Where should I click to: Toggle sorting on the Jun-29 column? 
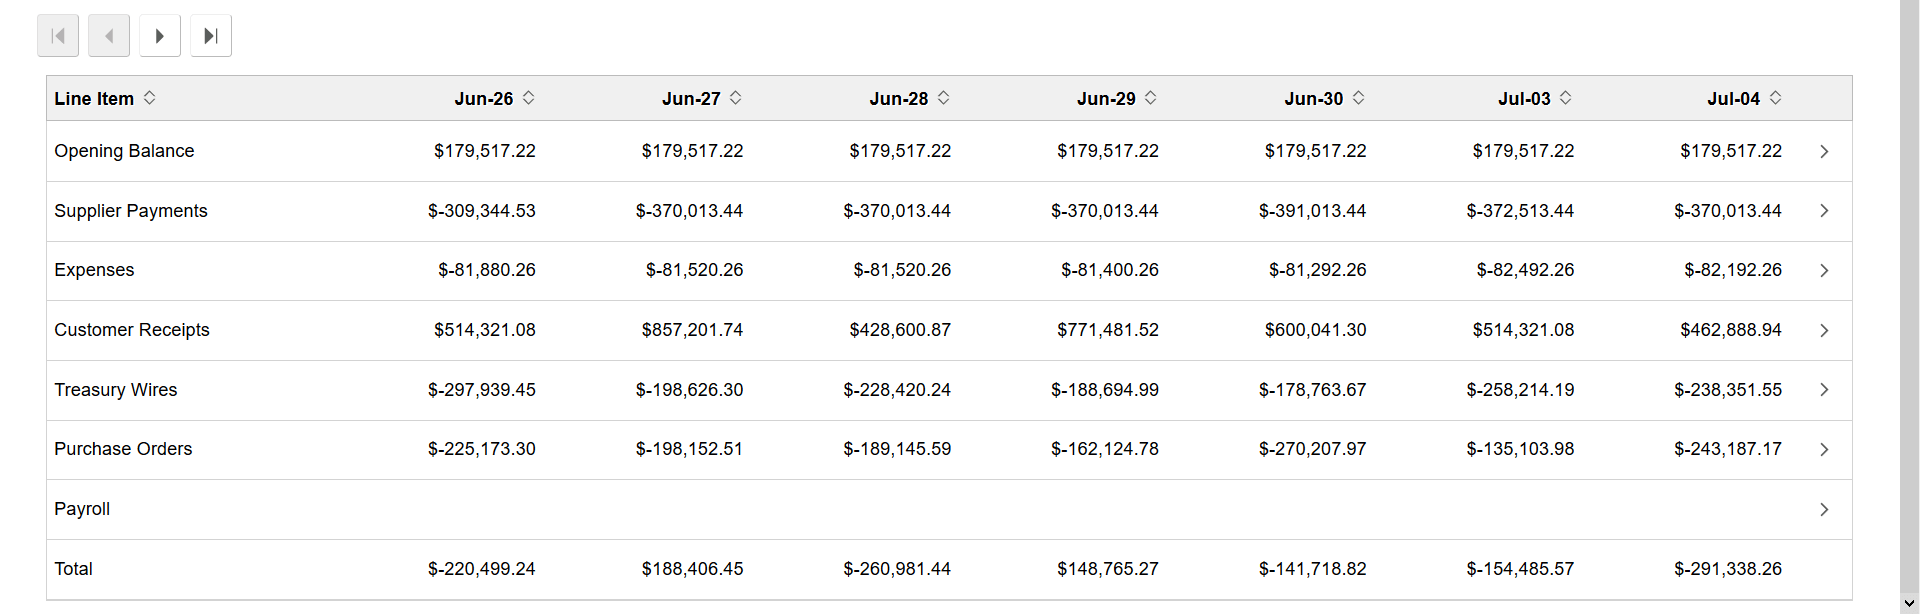(x=1151, y=98)
